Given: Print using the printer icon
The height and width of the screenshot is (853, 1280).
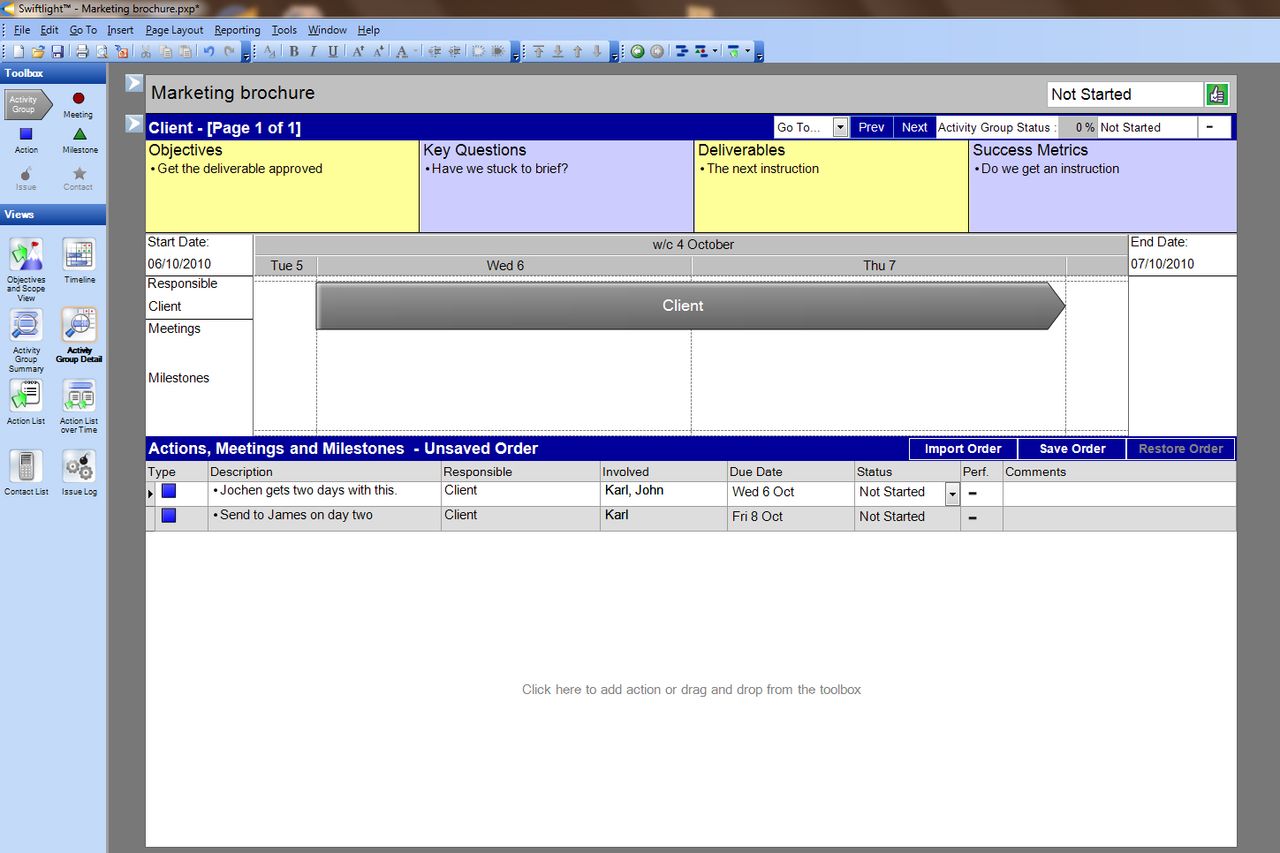Looking at the screenshot, I should pyautogui.click(x=82, y=51).
